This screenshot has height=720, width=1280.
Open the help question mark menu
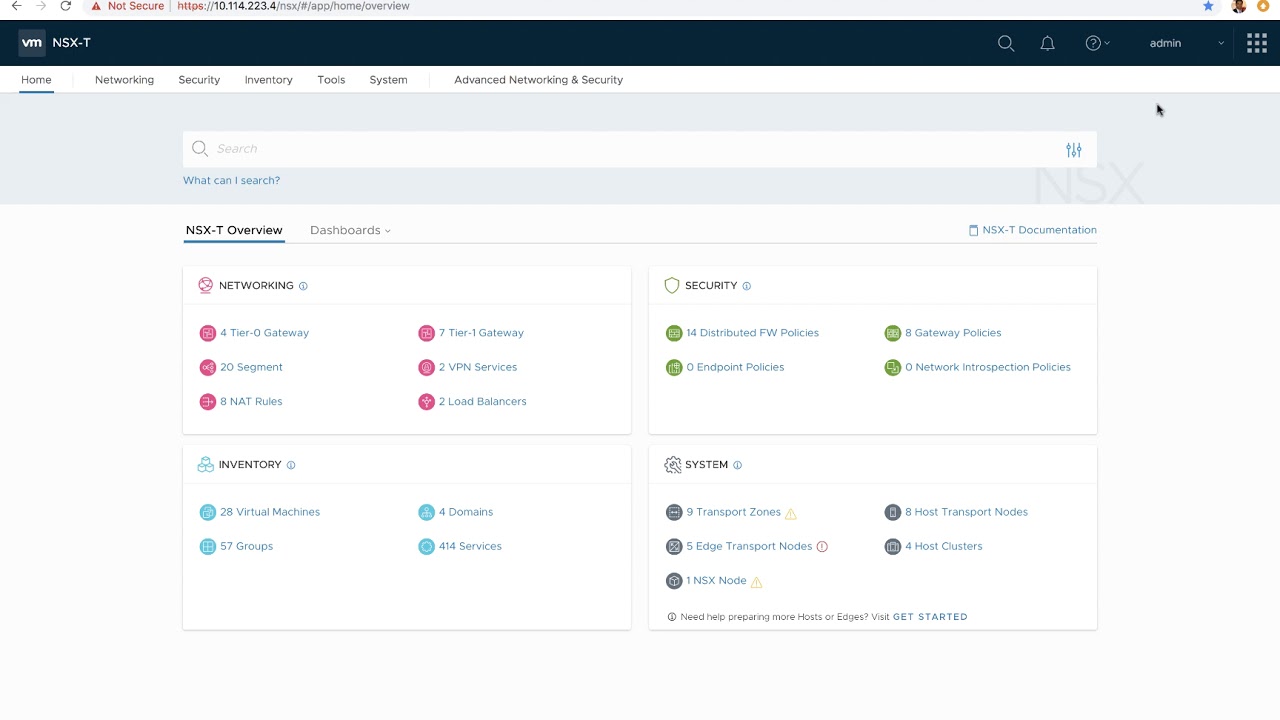click(x=1097, y=43)
